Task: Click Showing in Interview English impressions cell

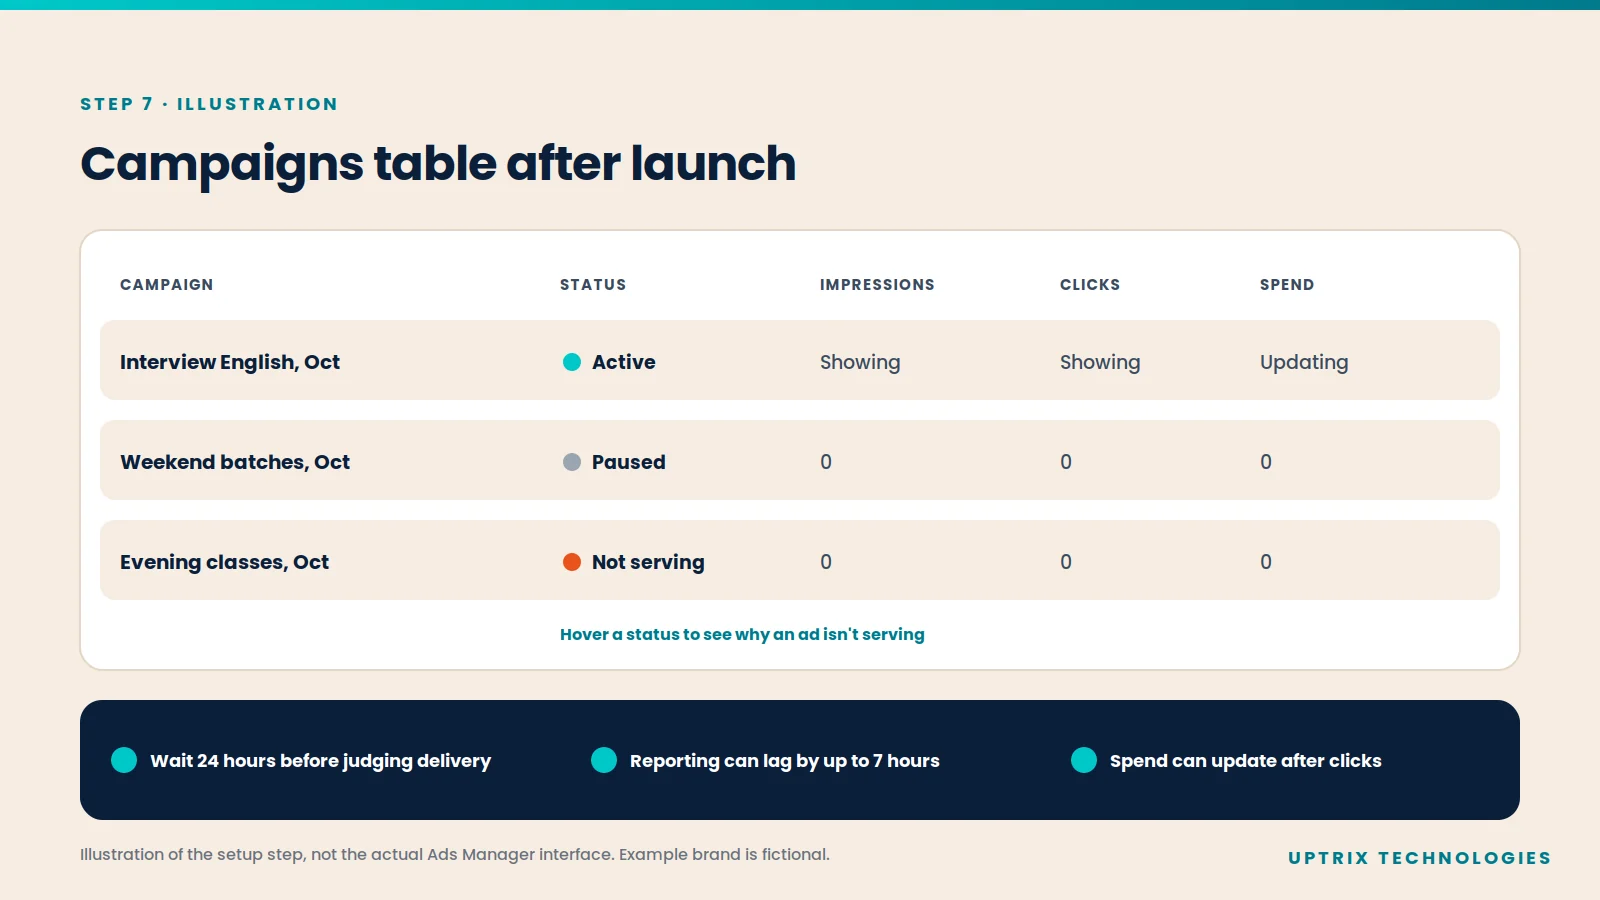Action: pyautogui.click(x=860, y=362)
